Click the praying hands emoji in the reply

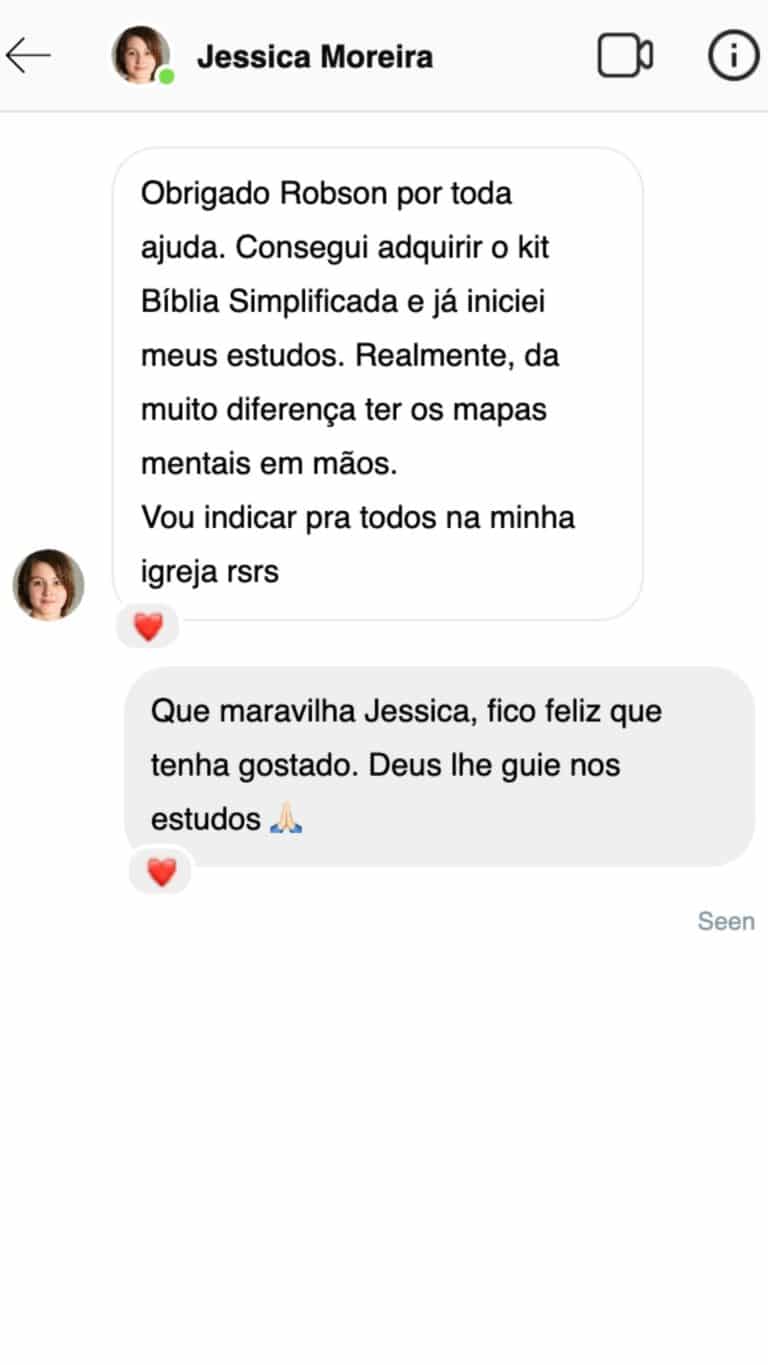click(x=286, y=820)
